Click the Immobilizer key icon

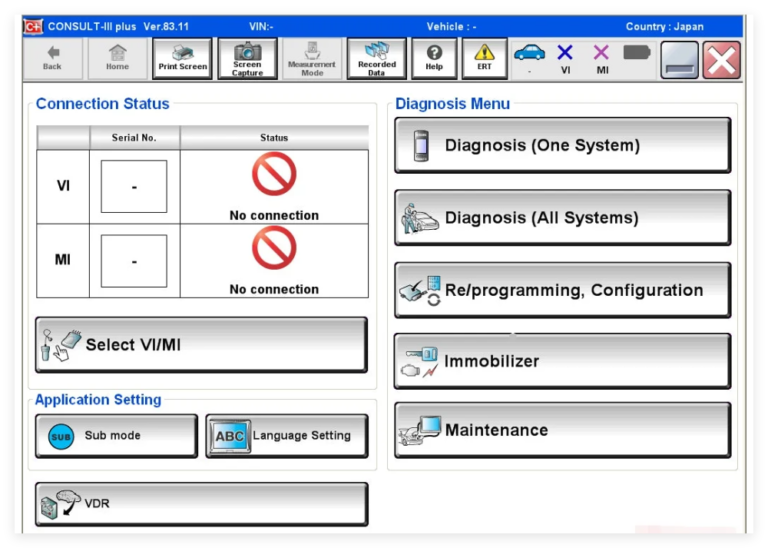pos(420,362)
